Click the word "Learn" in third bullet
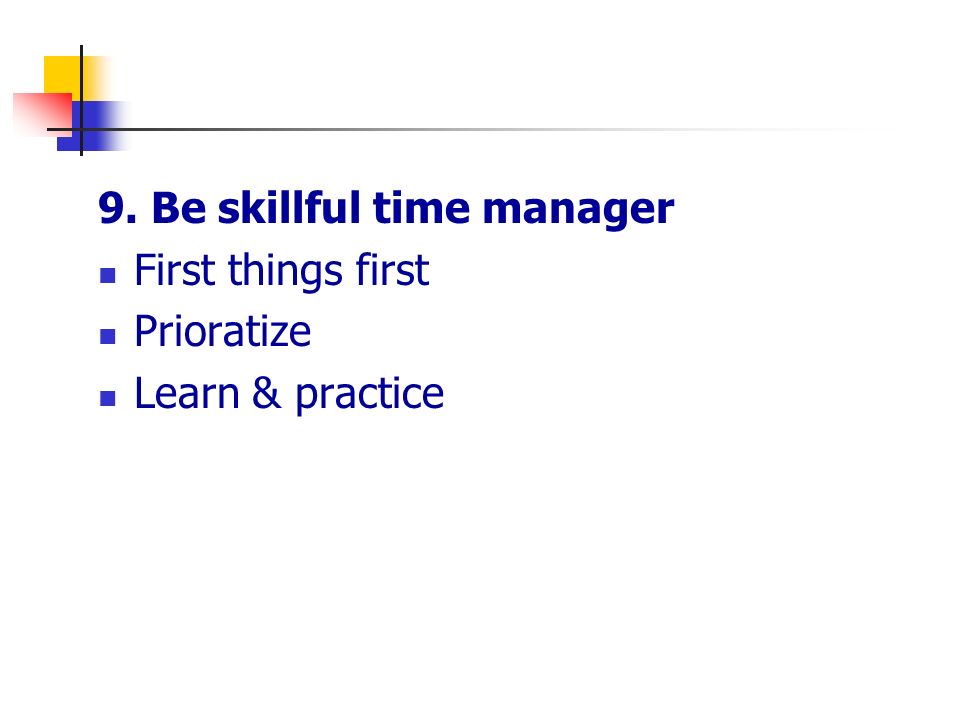The height and width of the screenshot is (720, 960). pos(187,393)
